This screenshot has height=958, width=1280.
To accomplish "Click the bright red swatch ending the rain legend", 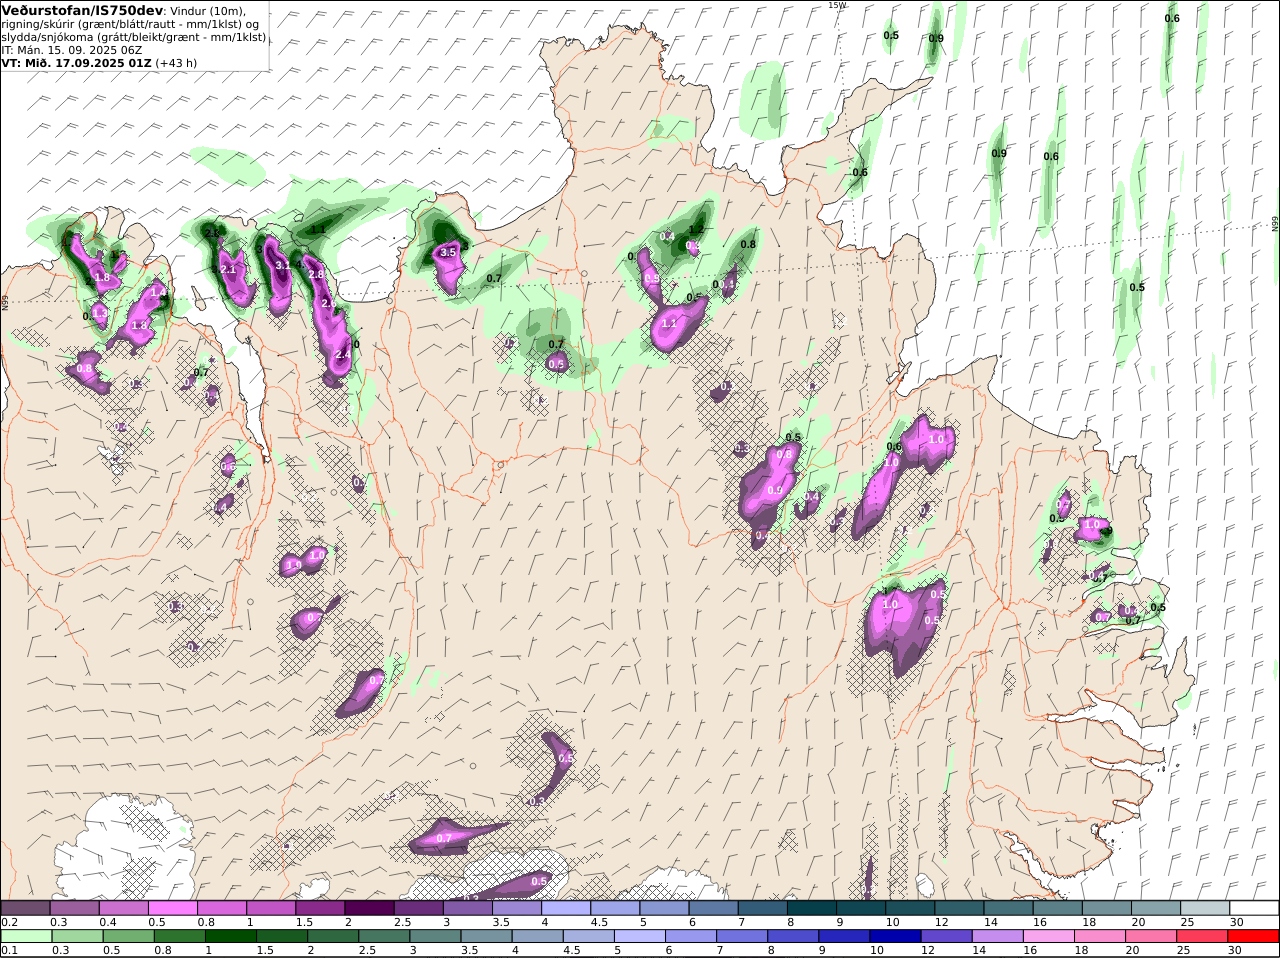I will click(1254, 936).
